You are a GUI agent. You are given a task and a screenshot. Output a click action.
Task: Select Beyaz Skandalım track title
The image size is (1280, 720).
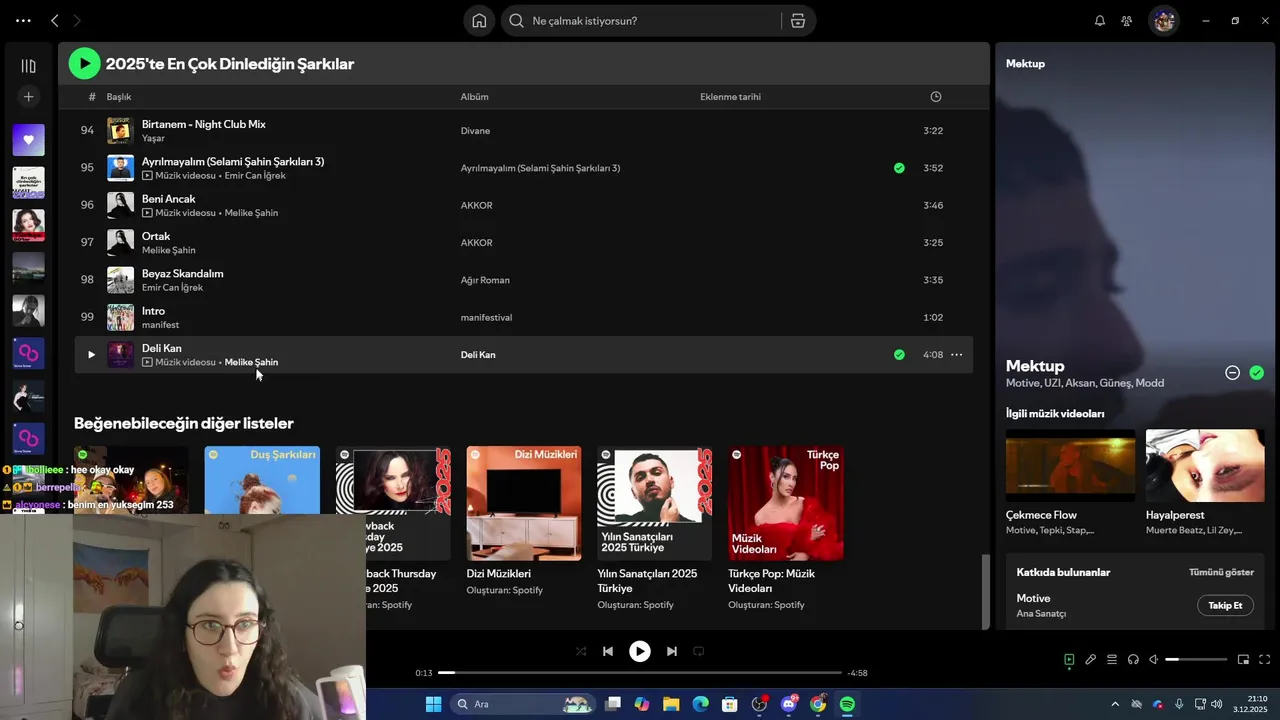tap(183, 274)
